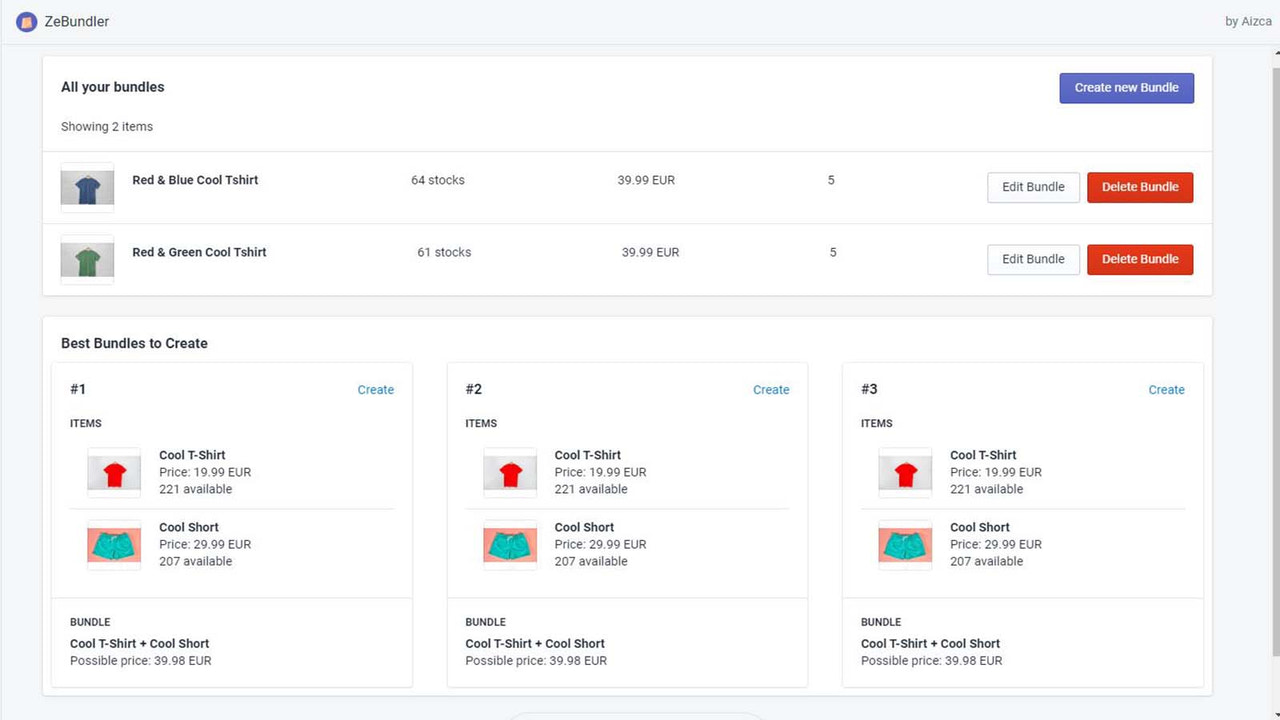This screenshot has width=1280, height=720.
Task: Click red Cool T-Shirt image in card #1
Action: click(x=114, y=473)
